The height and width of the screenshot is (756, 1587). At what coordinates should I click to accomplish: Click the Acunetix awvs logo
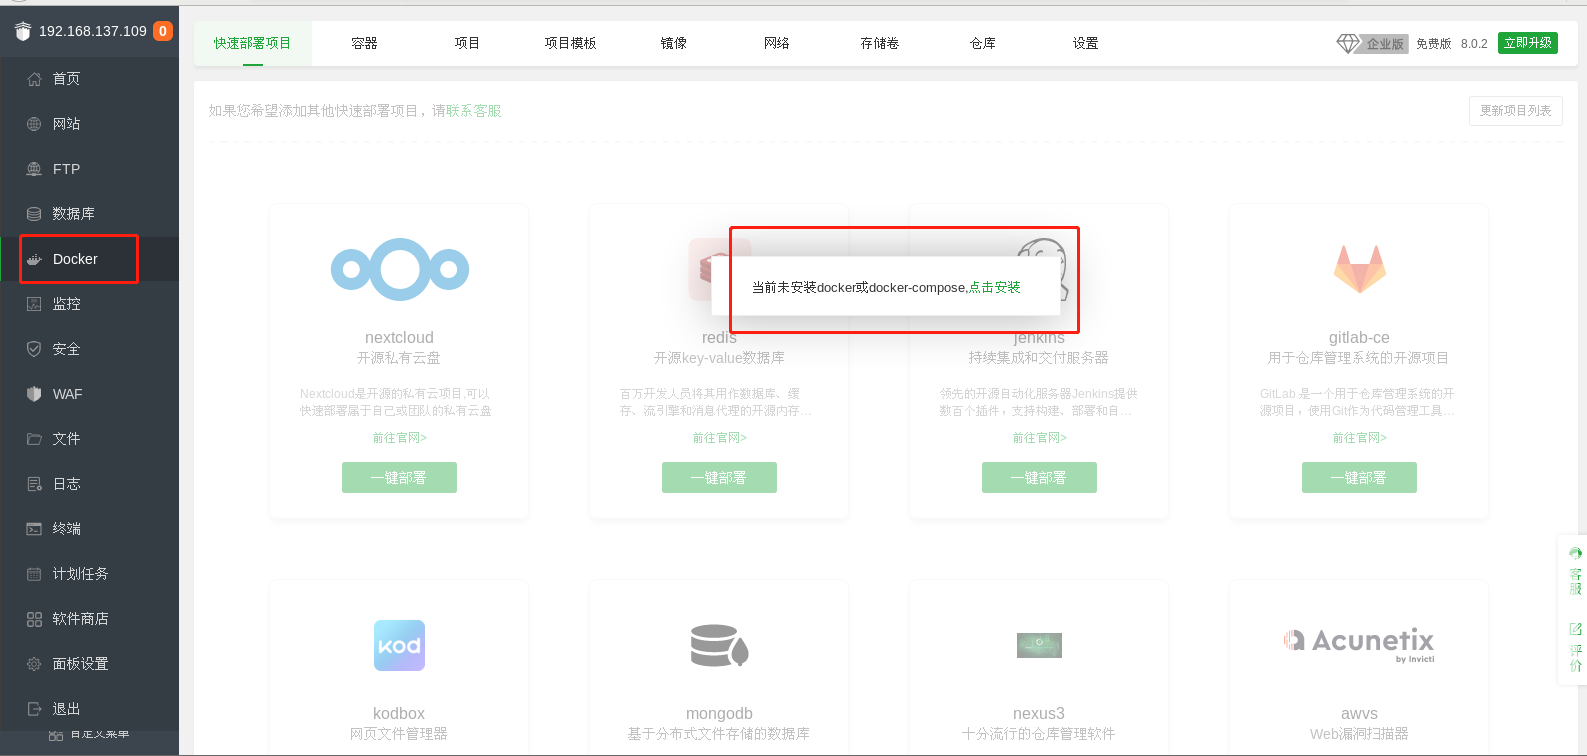coord(1359,644)
